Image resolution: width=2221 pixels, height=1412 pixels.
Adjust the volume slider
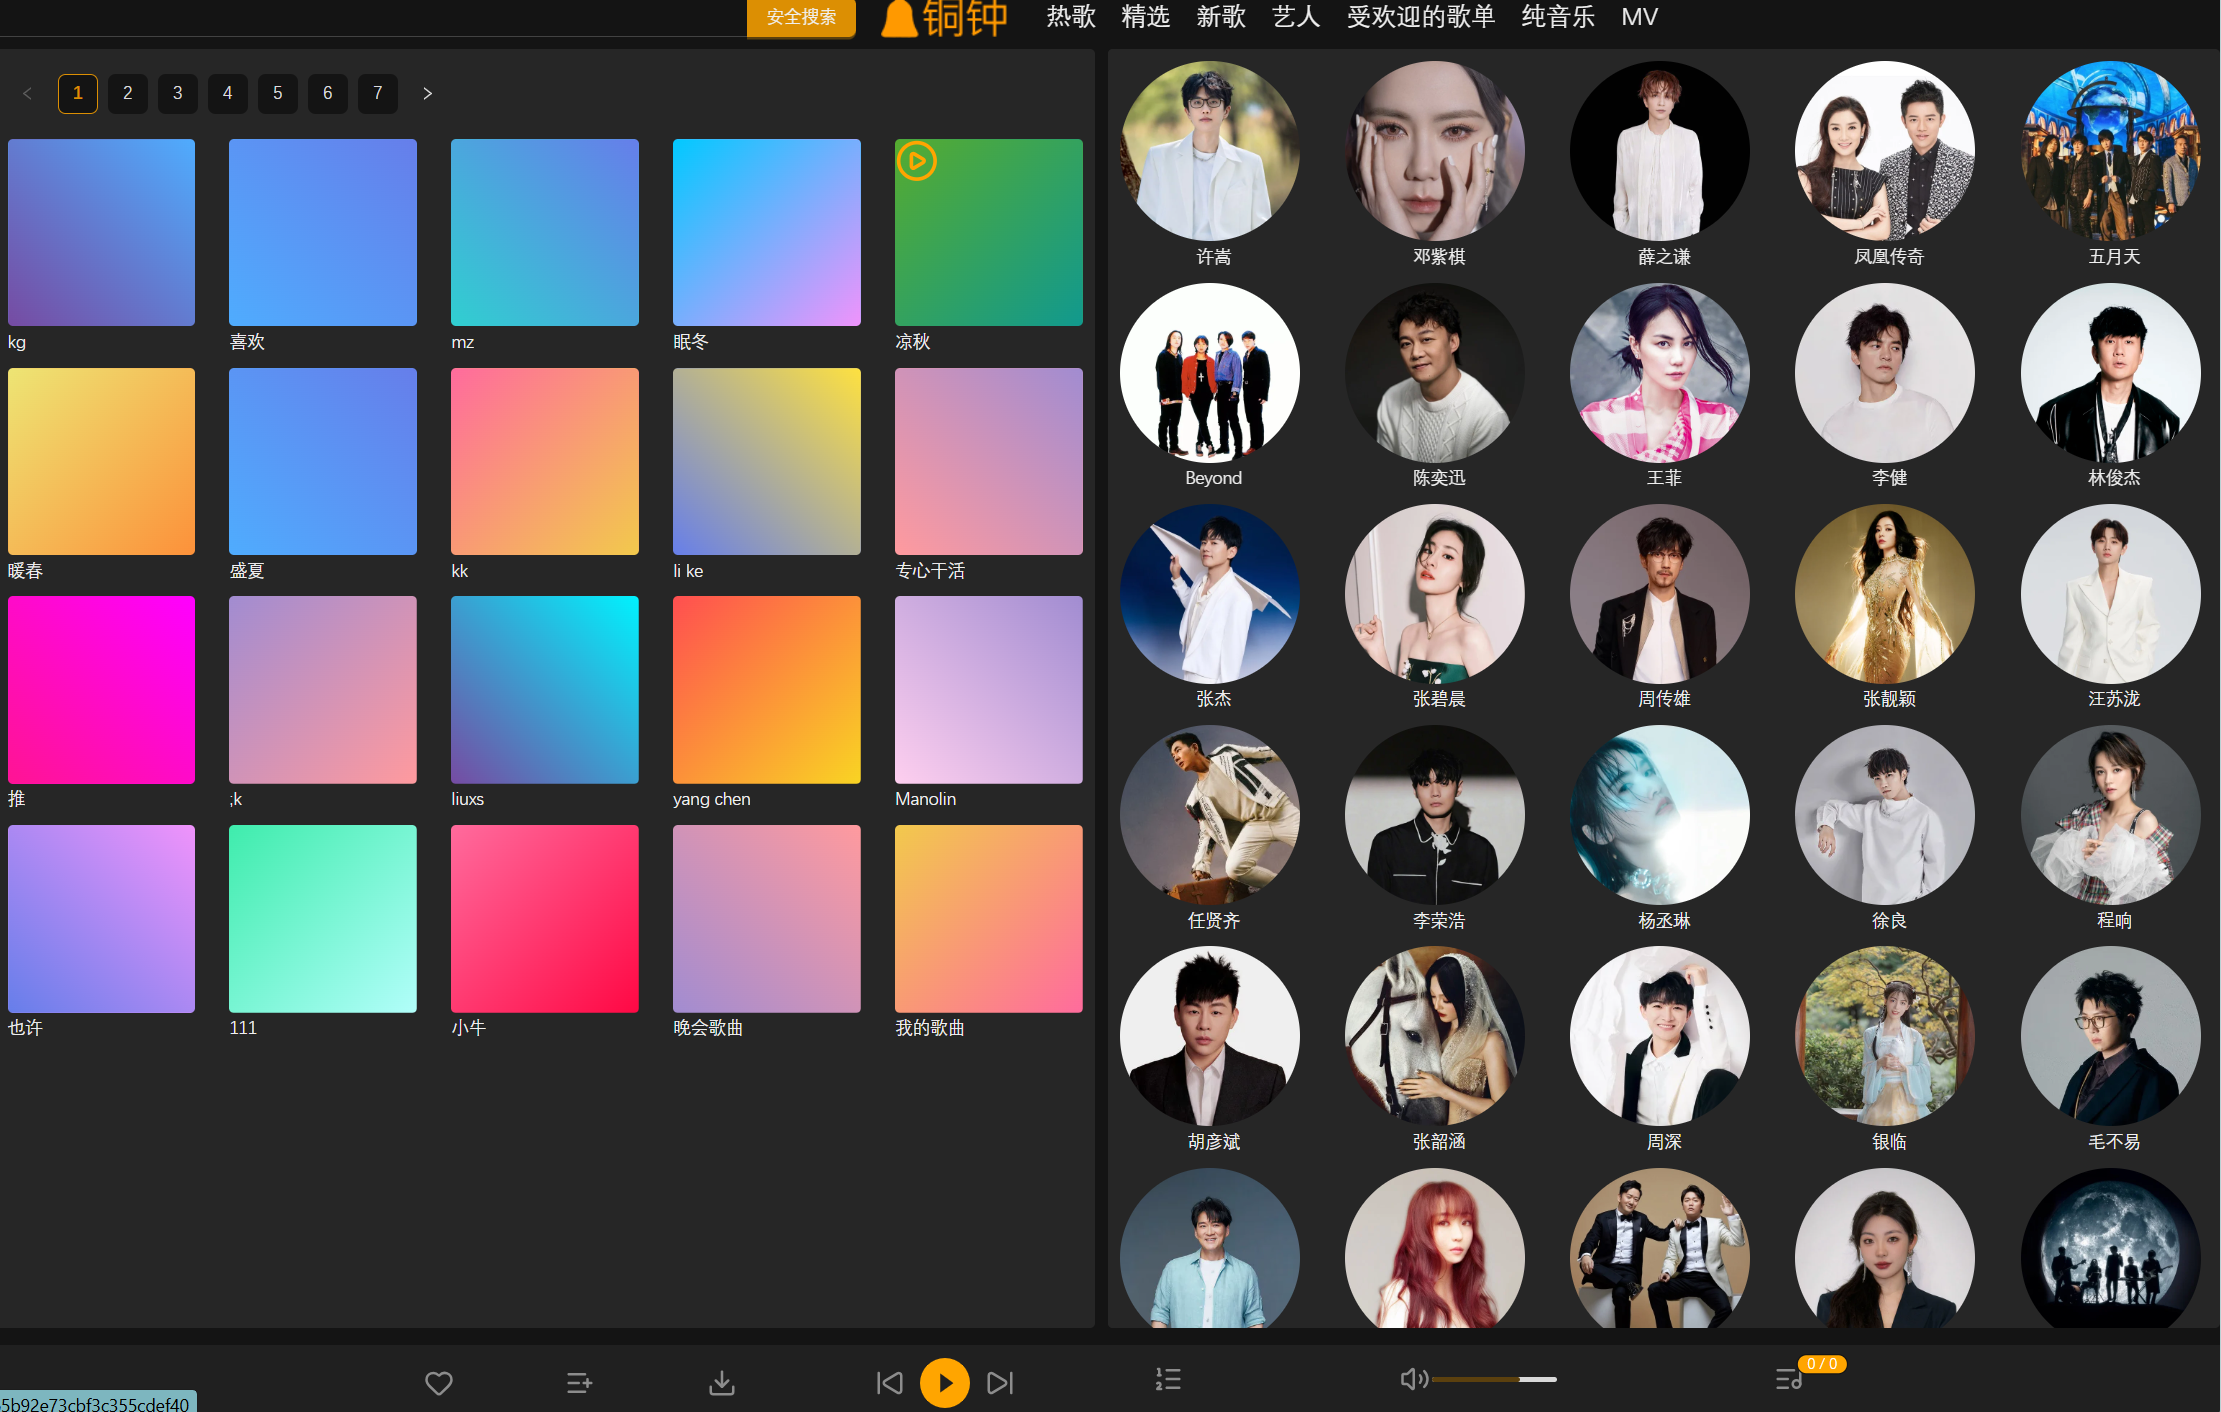pos(1494,1380)
